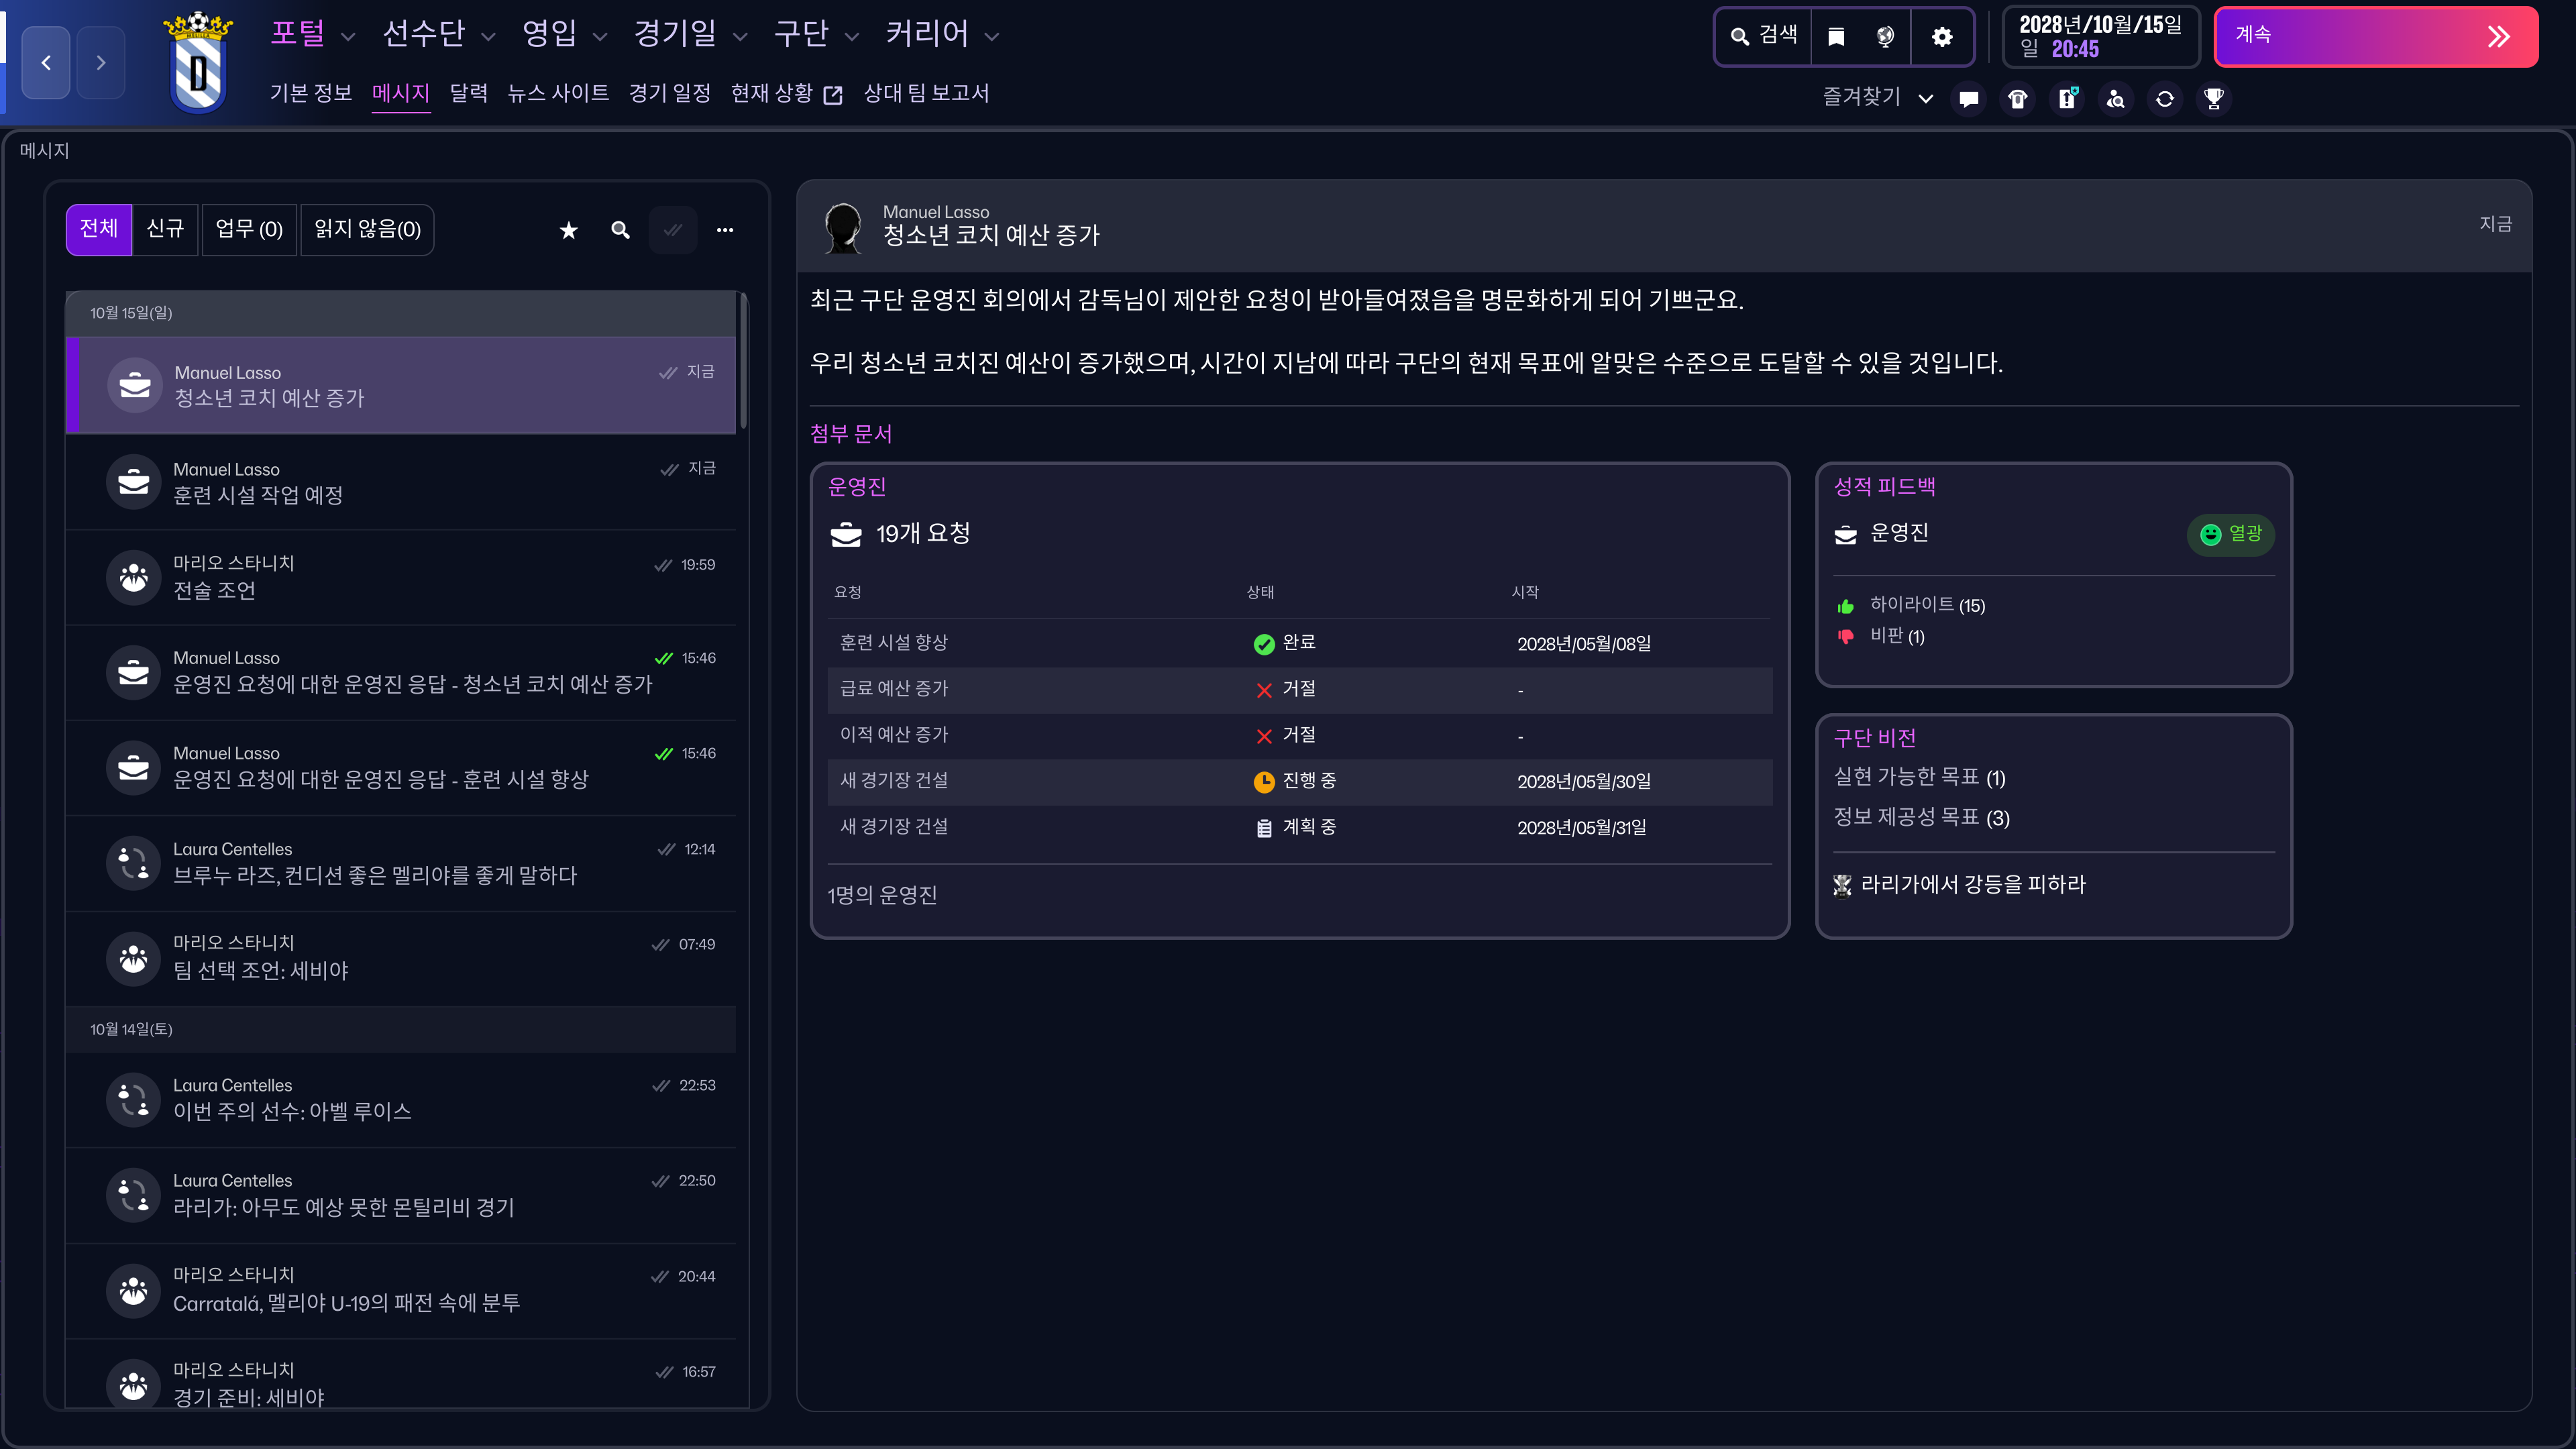The width and height of the screenshot is (2576, 1449).
Task: Click the bookmark icon next to search
Action: click(x=1836, y=37)
